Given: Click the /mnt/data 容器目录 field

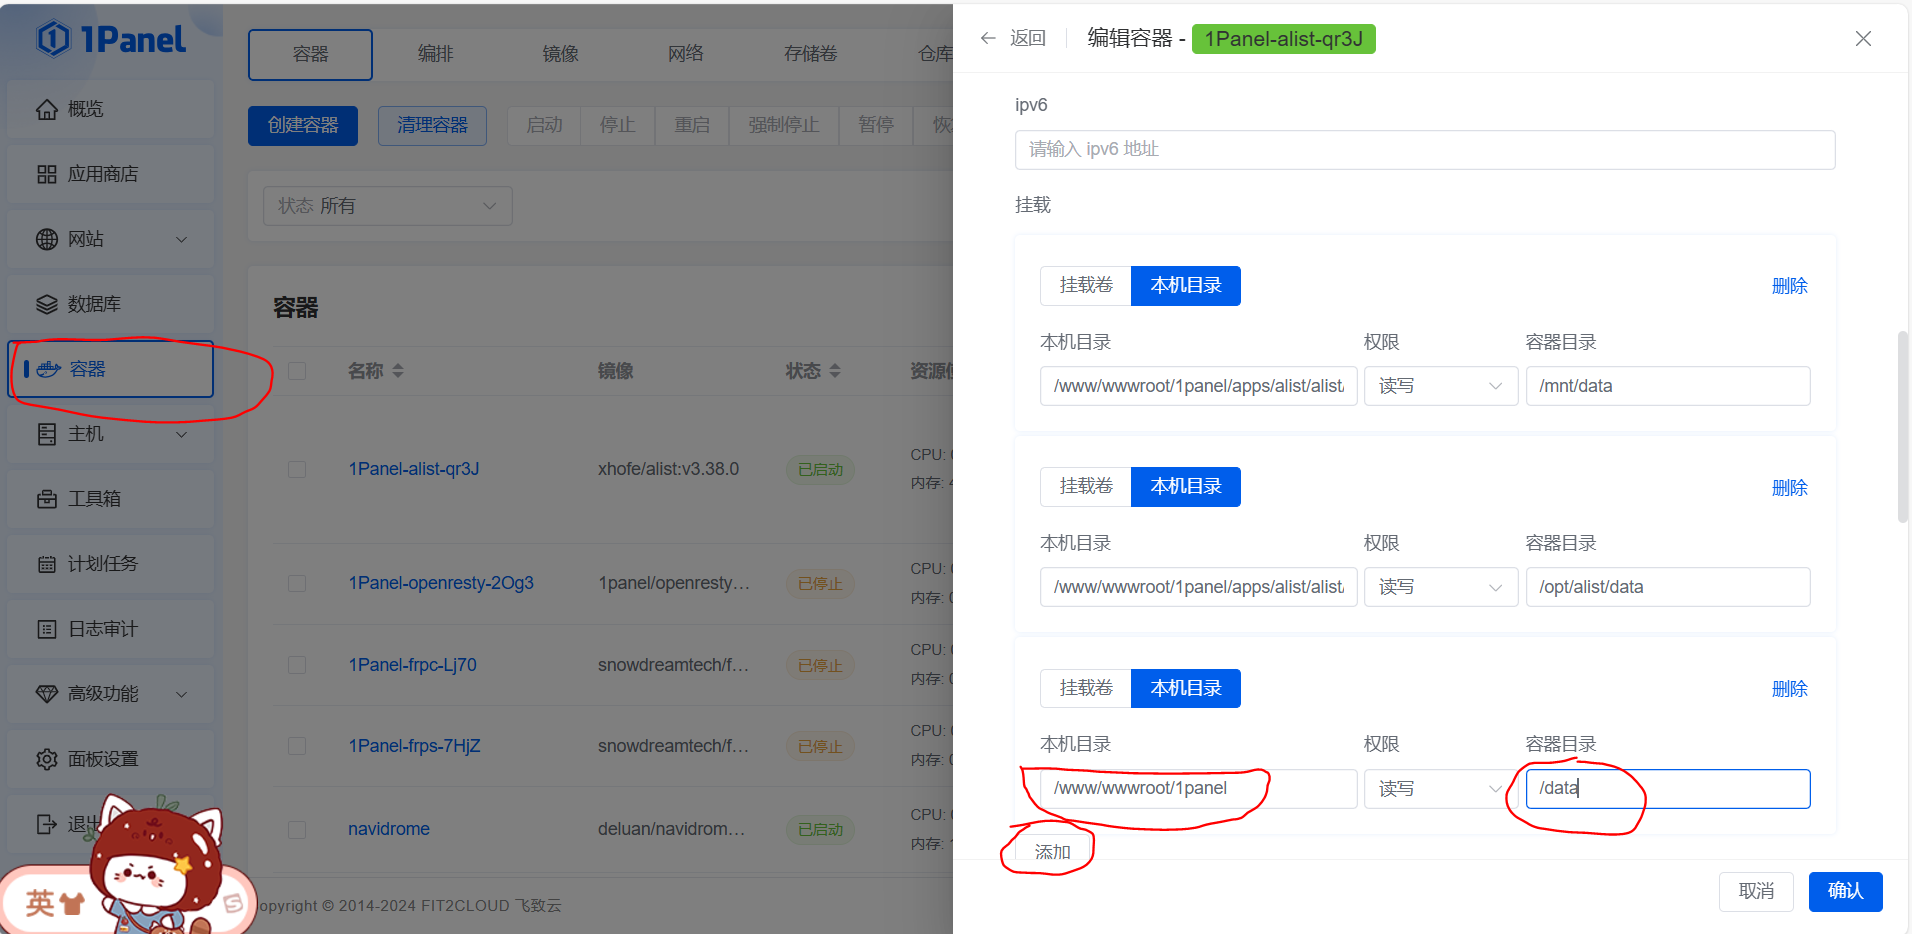Looking at the screenshot, I should pos(1668,386).
